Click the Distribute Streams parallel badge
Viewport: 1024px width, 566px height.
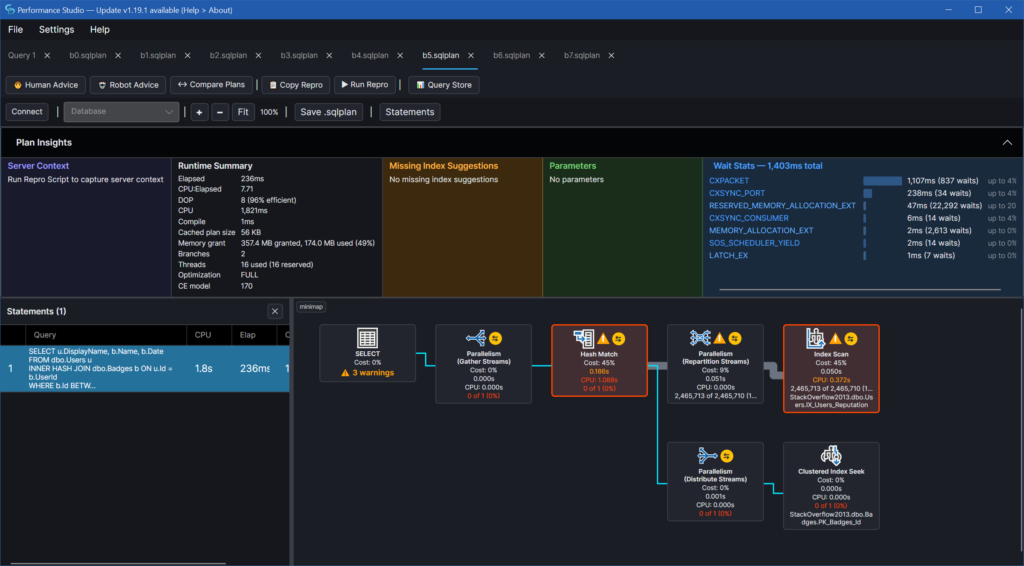[727, 456]
